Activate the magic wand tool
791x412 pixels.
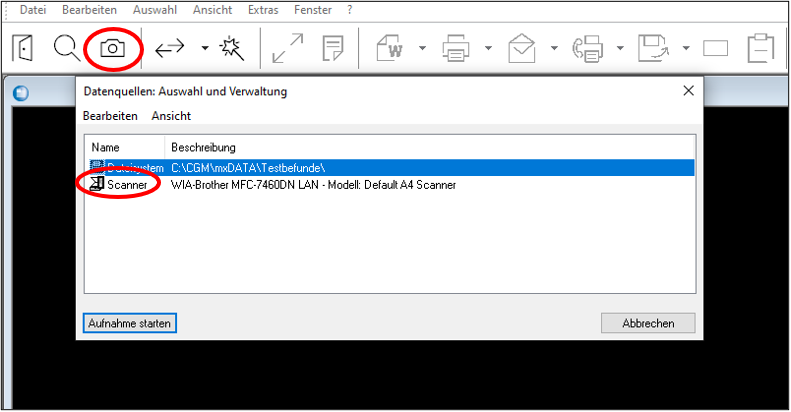(x=232, y=48)
